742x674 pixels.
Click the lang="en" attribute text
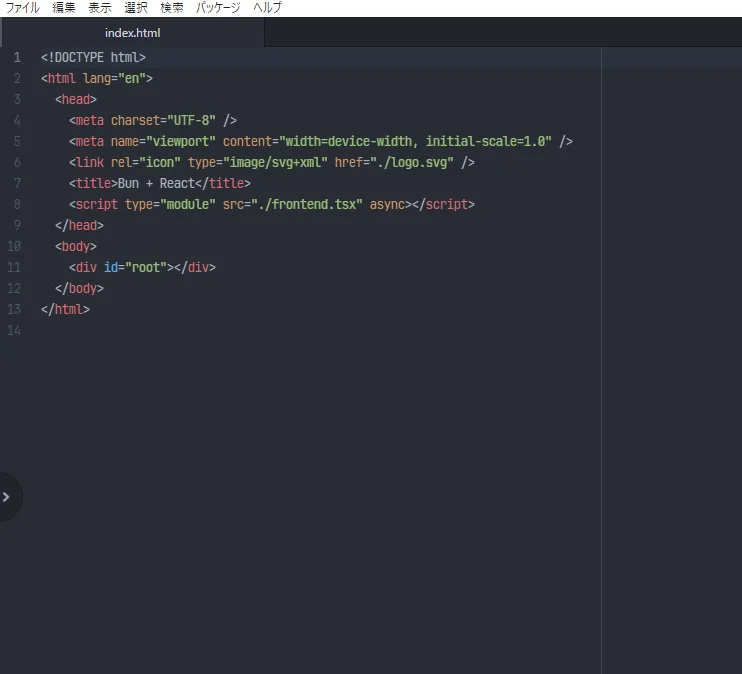pos(114,78)
